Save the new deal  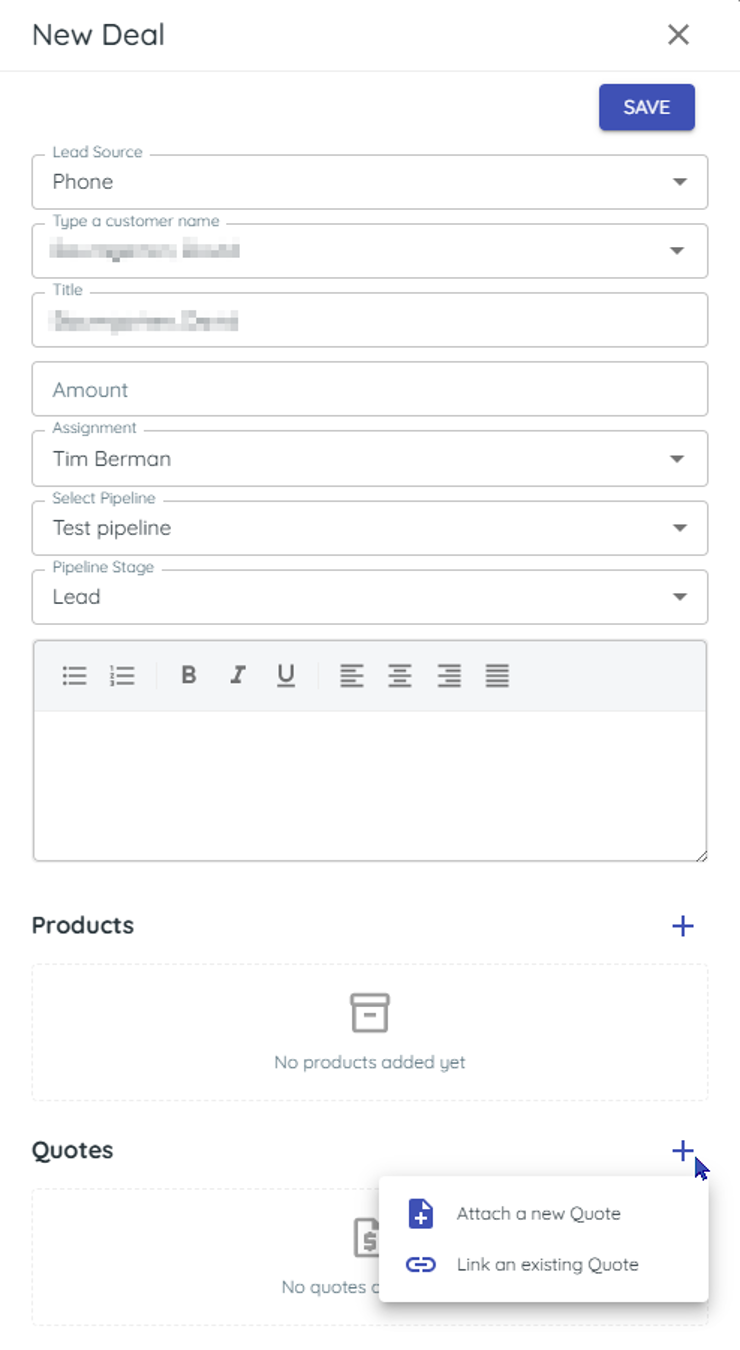[x=647, y=107]
